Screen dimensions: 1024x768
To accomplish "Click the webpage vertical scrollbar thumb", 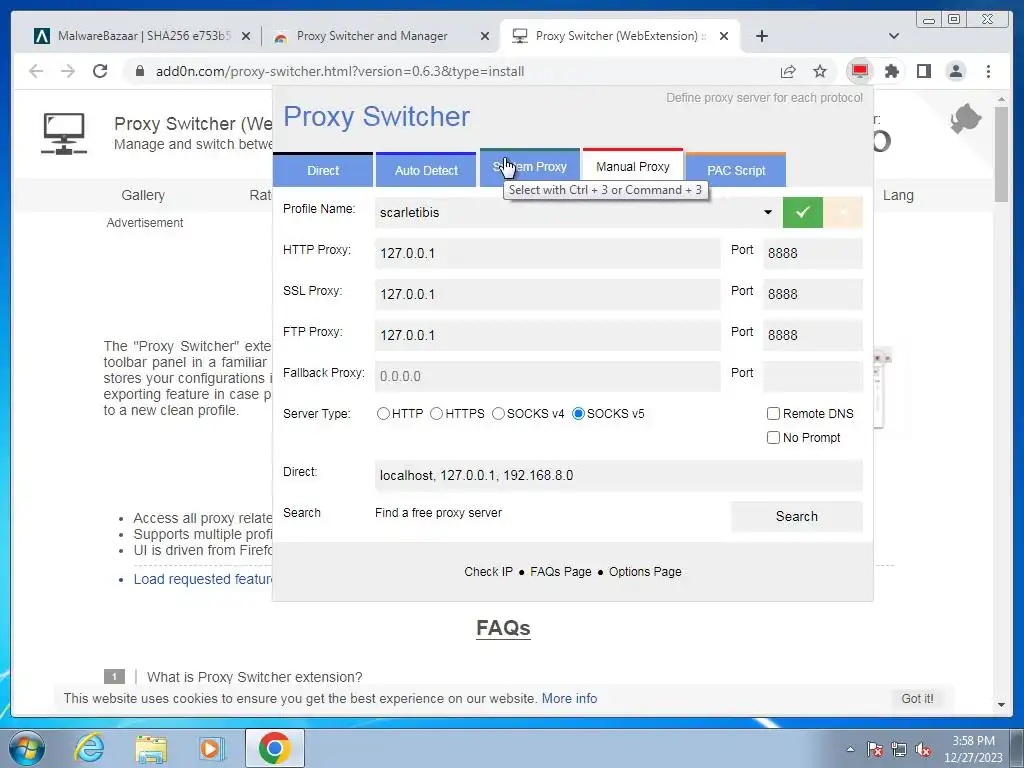I will click(1001, 154).
